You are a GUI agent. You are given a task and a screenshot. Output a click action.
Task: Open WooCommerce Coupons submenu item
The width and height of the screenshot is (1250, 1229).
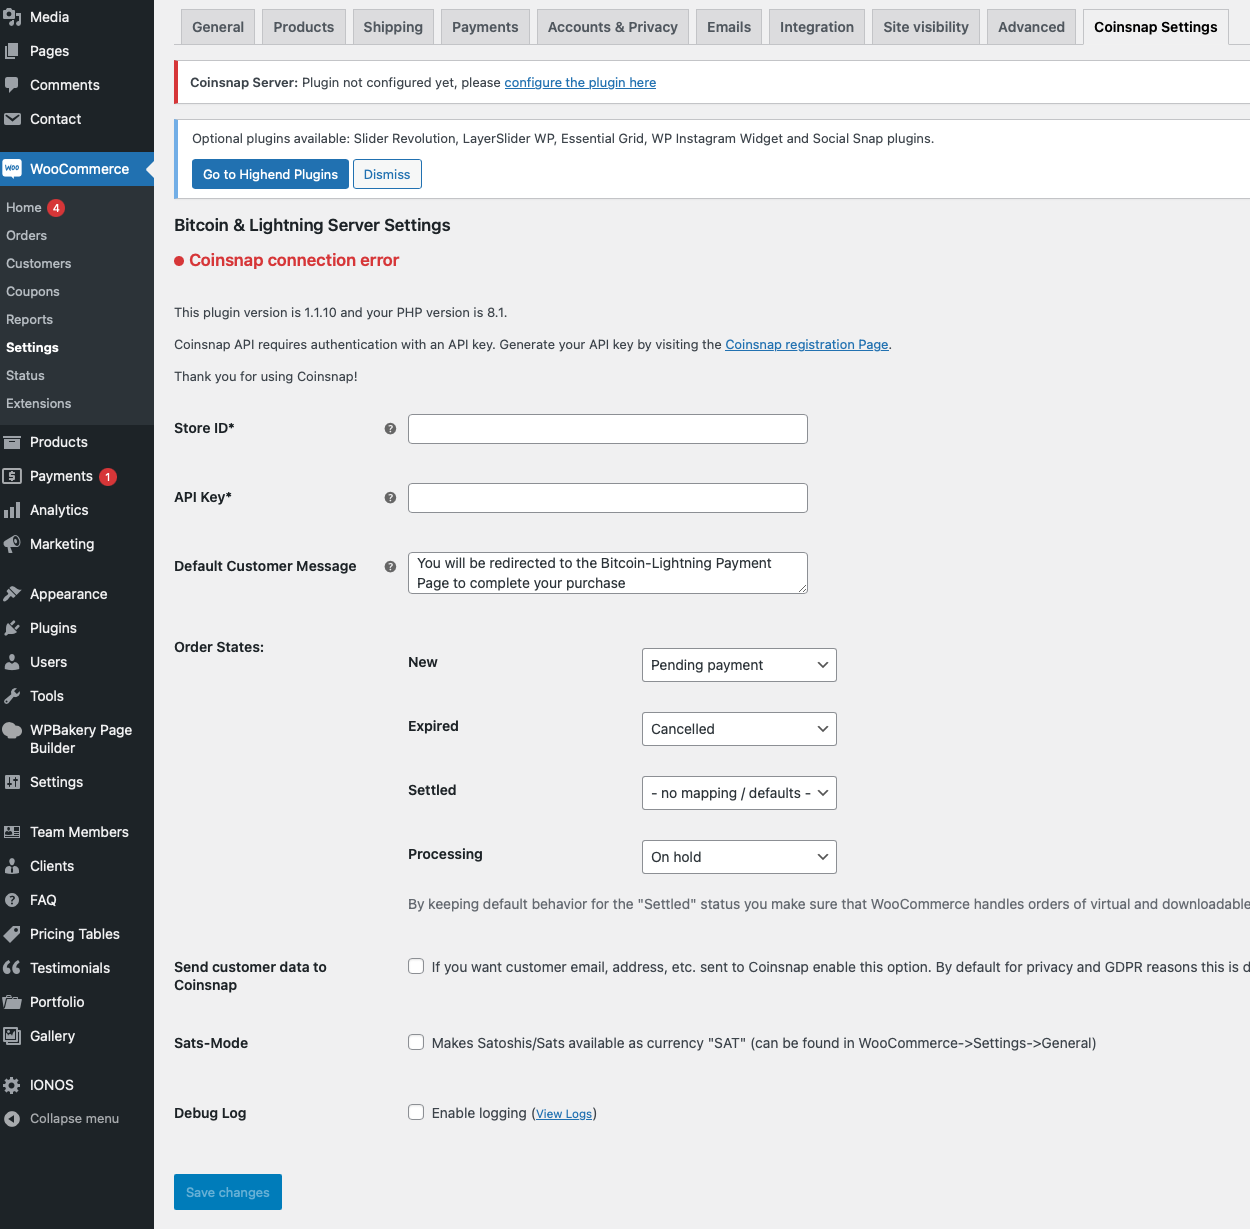pyautogui.click(x=33, y=292)
